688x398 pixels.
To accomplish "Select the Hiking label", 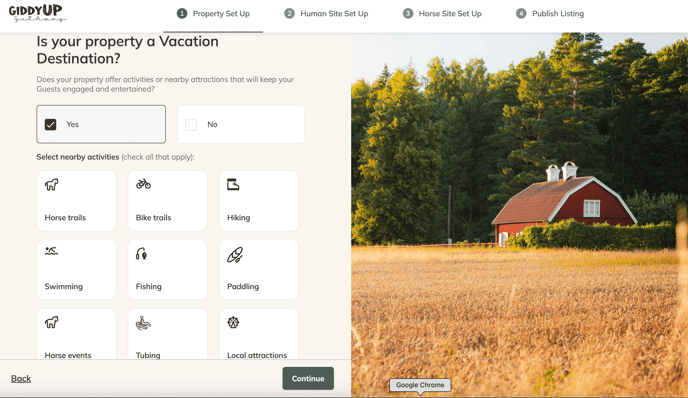I will point(238,218).
